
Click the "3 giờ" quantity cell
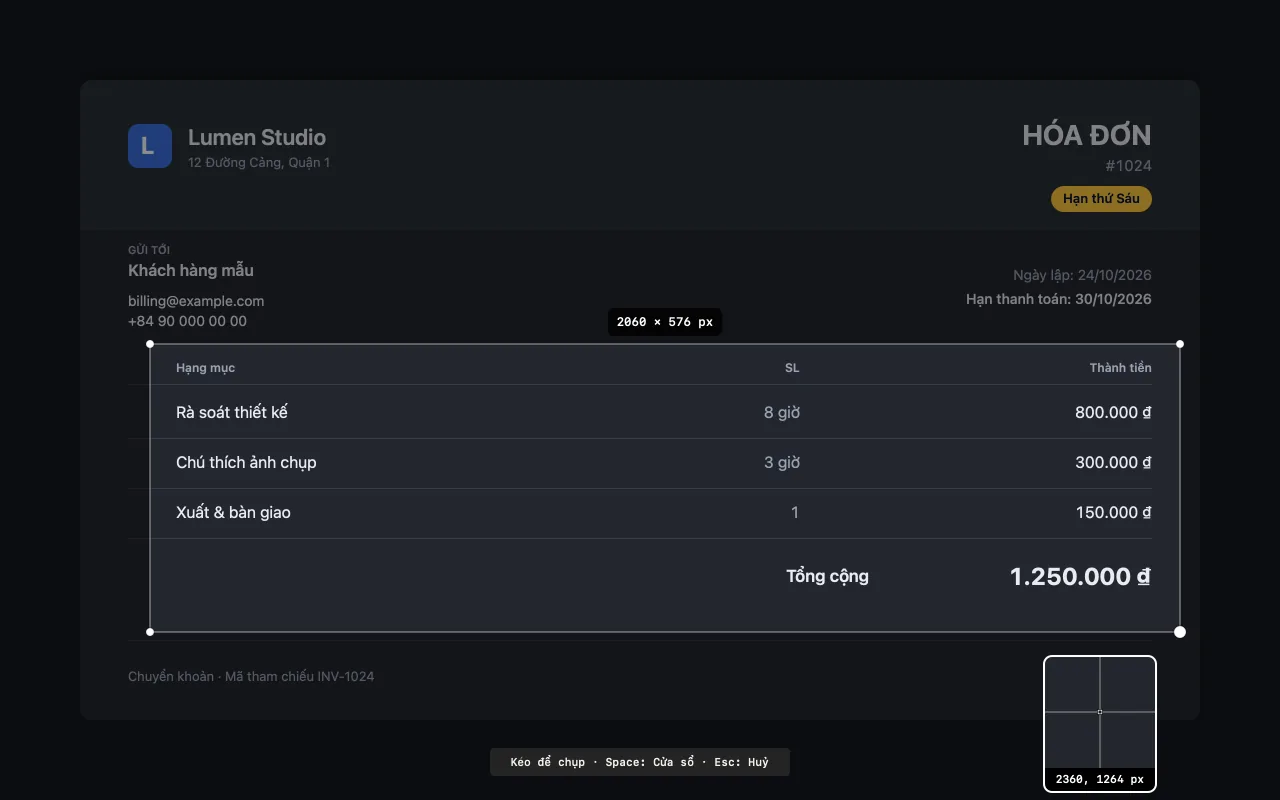[x=782, y=462]
